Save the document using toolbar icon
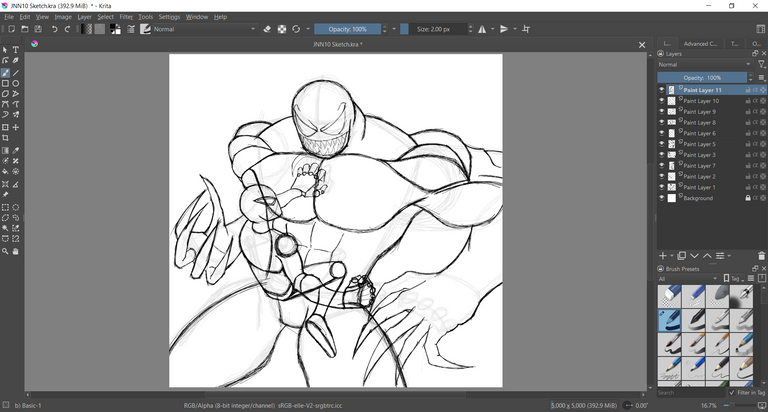 (38, 29)
